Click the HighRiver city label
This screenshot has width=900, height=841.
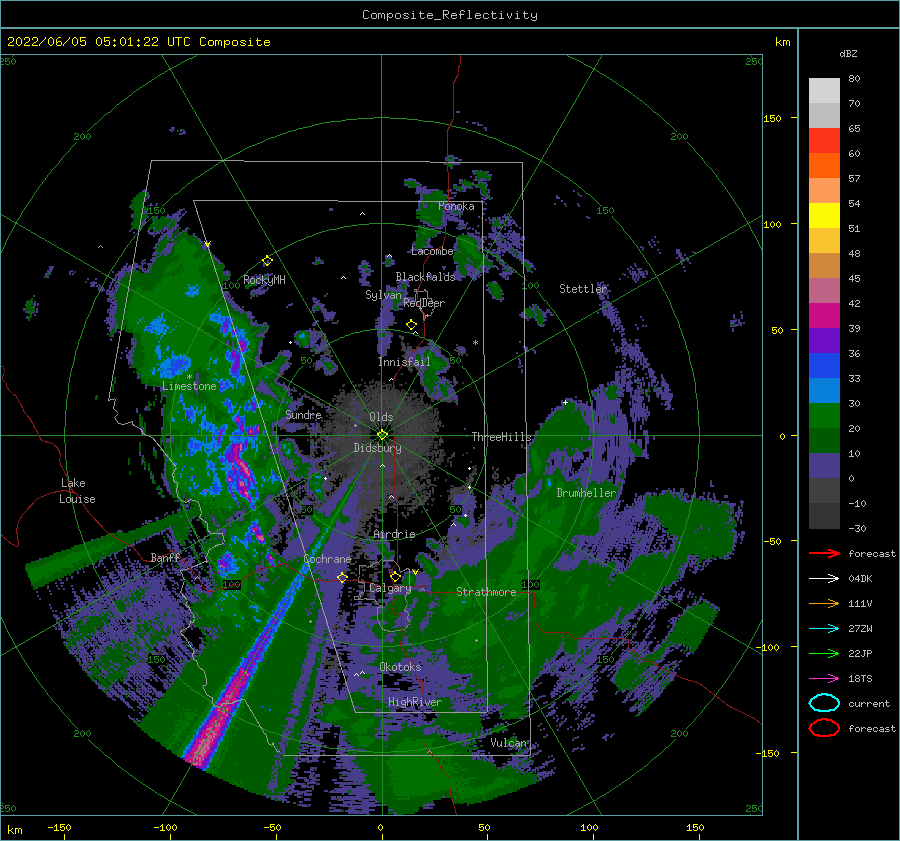point(415,702)
